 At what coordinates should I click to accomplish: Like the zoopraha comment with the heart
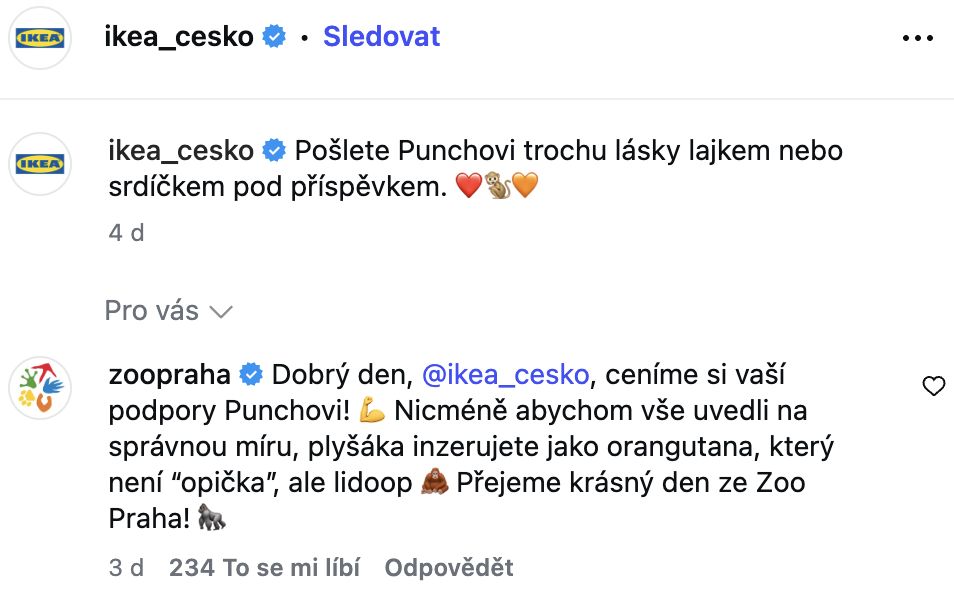933,386
